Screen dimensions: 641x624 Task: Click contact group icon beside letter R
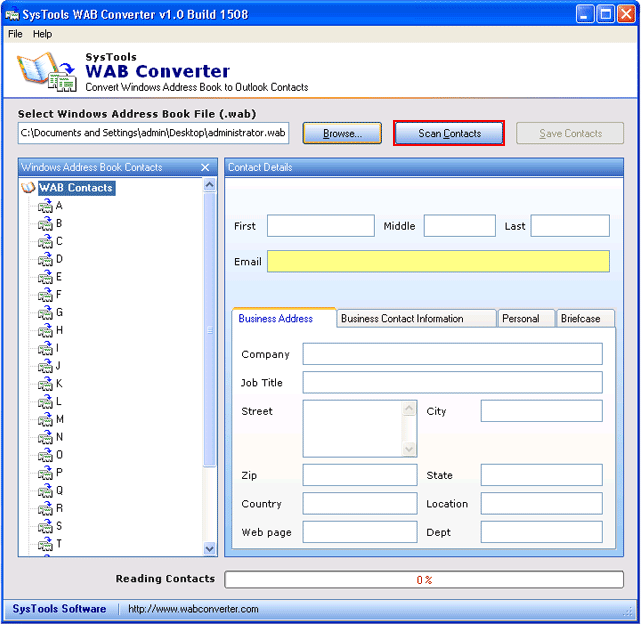[x=45, y=508]
